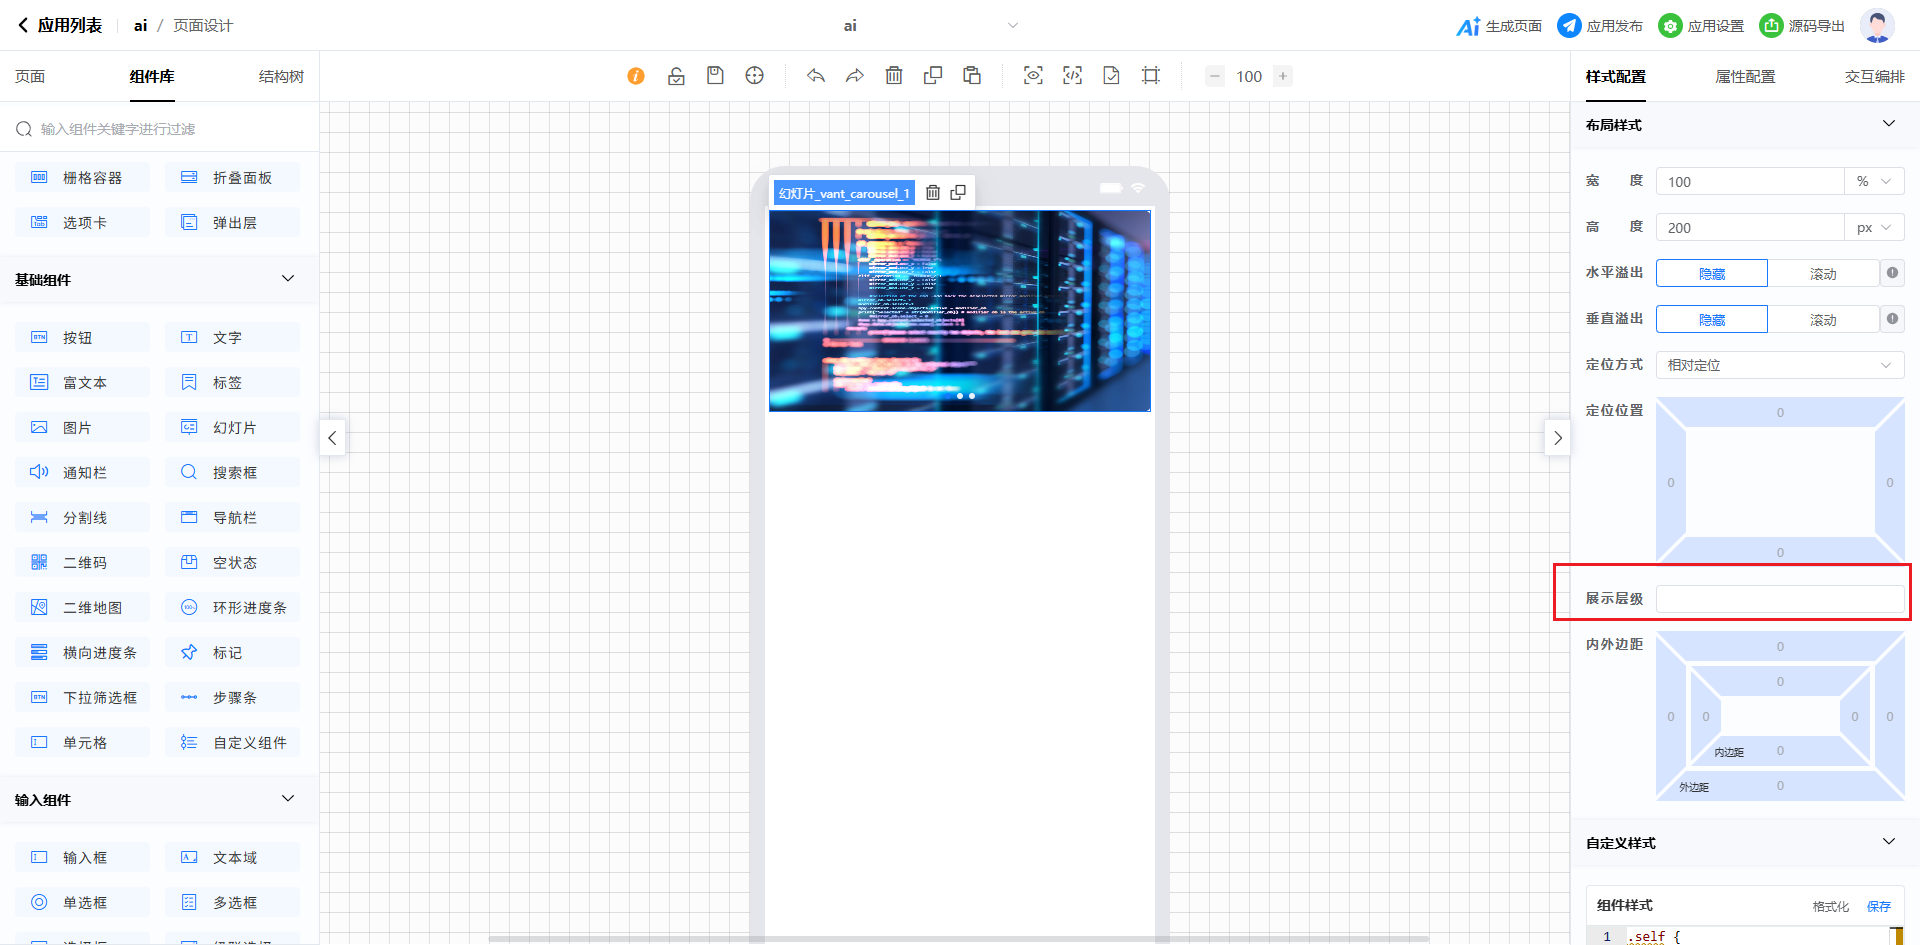Viewport: 1920px width, 945px height.
Task: Set vertical overflow (垂直溢出) to 隐藏
Action: [1711, 320]
